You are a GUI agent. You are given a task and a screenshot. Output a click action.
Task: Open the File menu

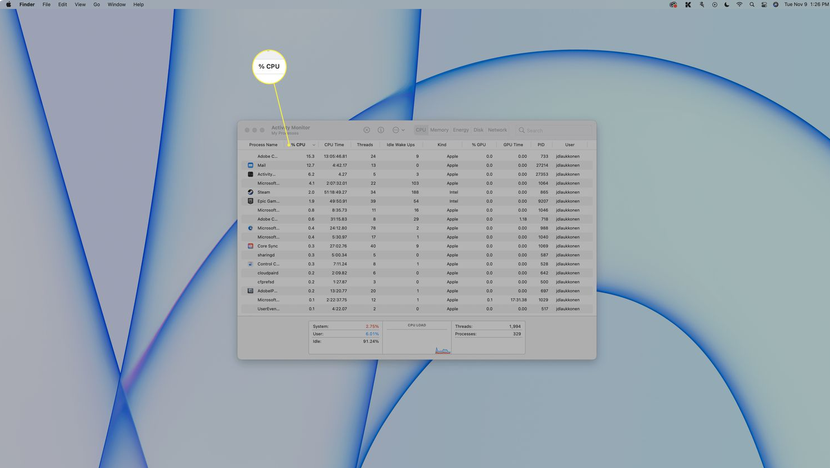point(47,4)
